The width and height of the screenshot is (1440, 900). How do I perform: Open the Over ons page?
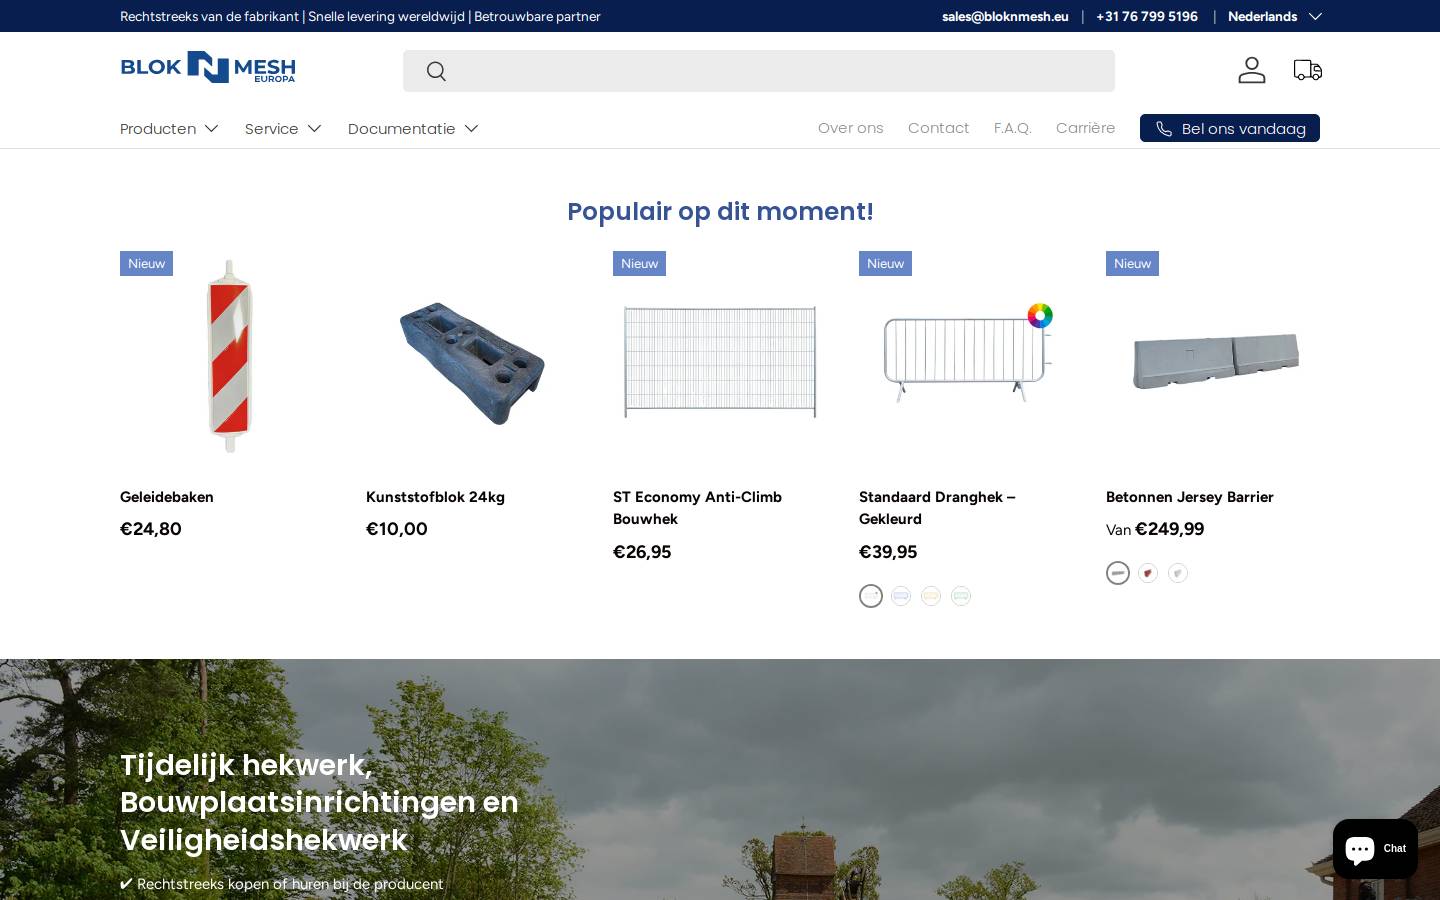pos(851,128)
